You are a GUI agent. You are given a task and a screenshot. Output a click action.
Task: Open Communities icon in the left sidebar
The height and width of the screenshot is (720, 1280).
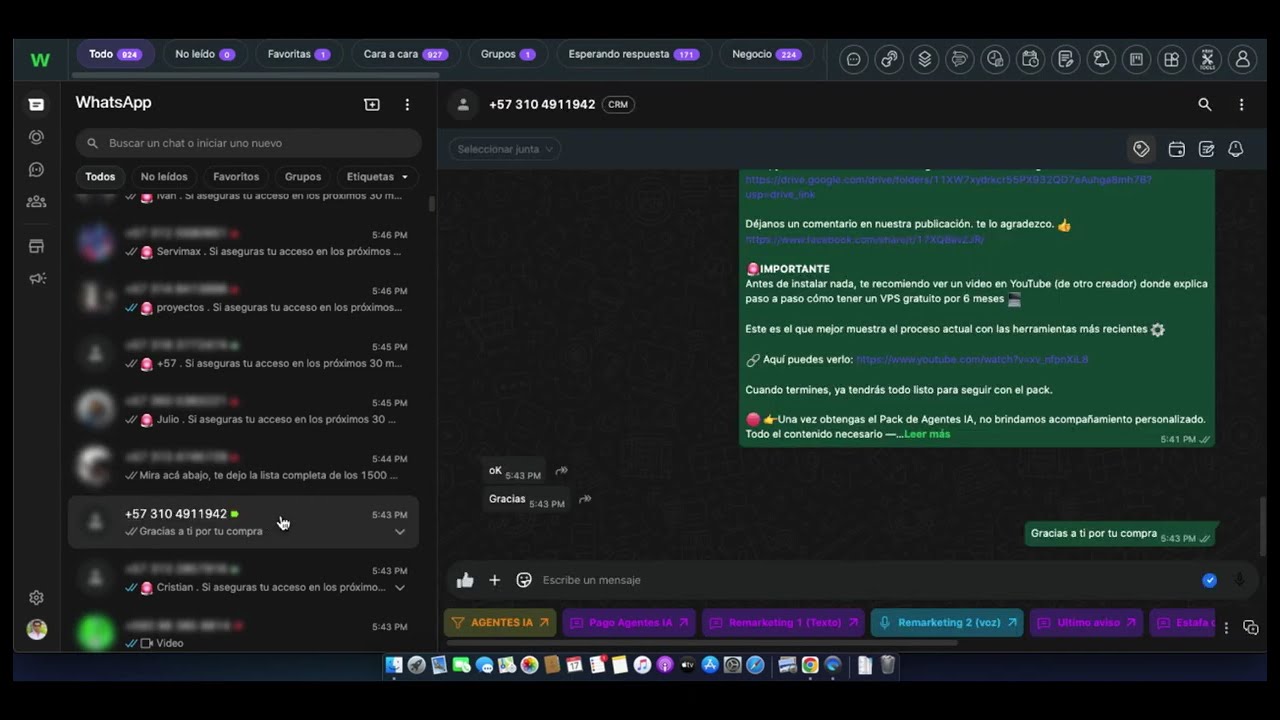[36, 201]
